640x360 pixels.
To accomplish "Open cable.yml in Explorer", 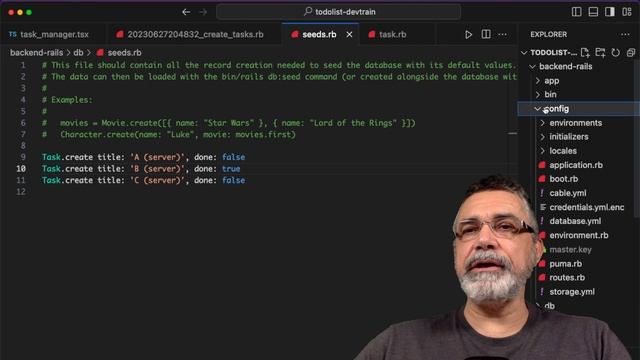I will [x=568, y=193].
